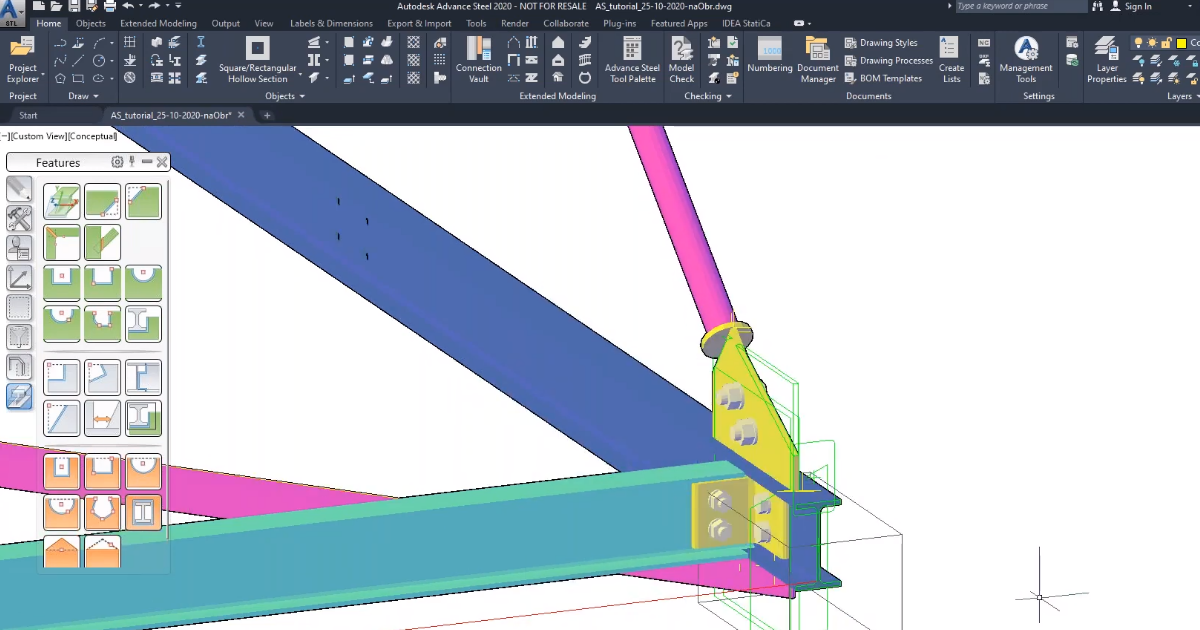Viewport: 1200px width, 630px height.
Task: Click the portal frame icon in Extended Modeling
Action: point(513,43)
